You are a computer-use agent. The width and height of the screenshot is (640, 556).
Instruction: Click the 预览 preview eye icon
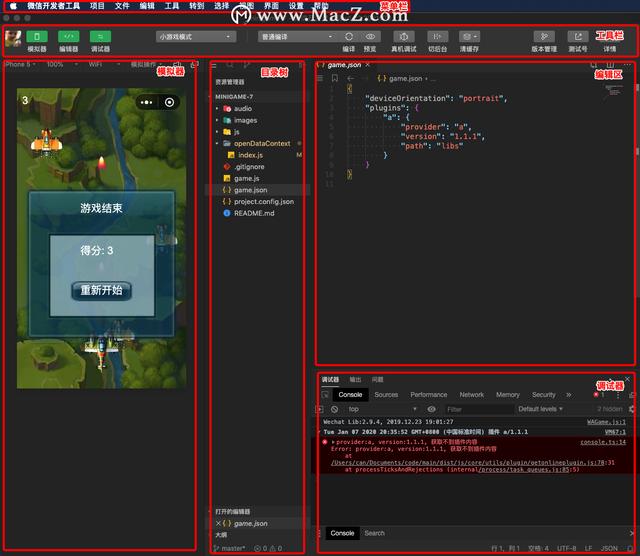(370, 37)
